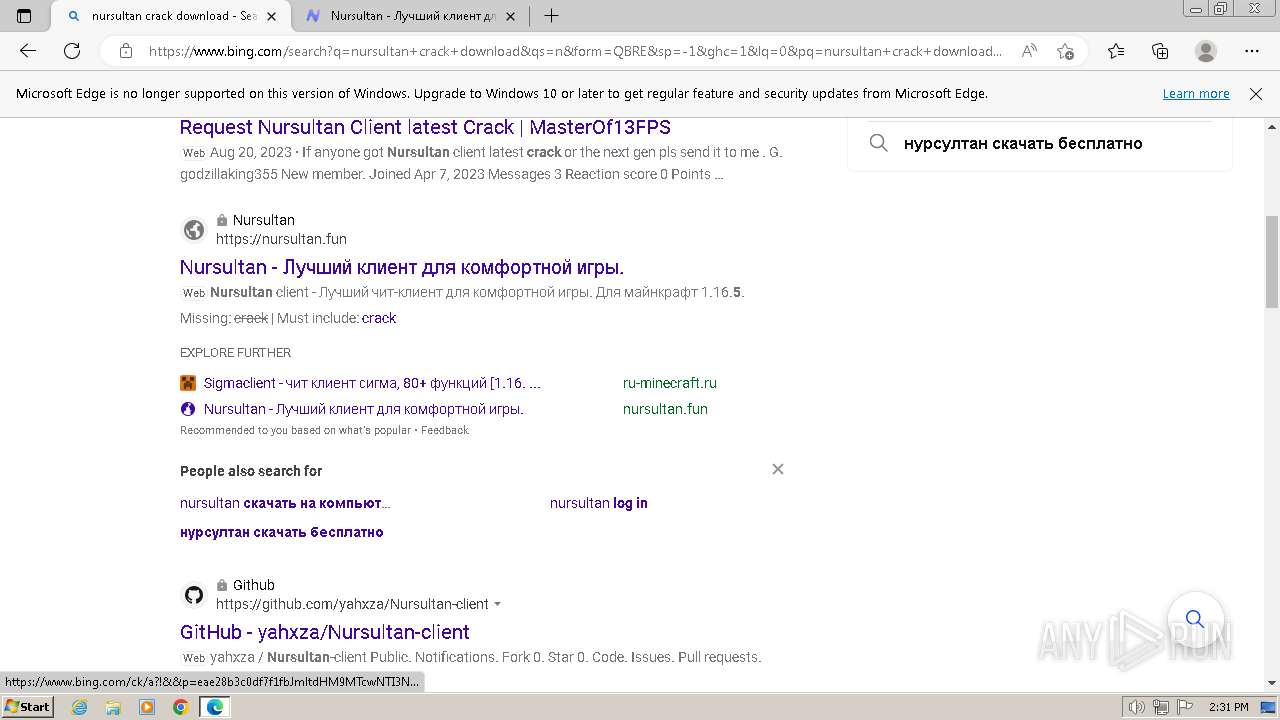The width and height of the screenshot is (1280, 720).
Task: Open Windows Media Player taskbar icon
Action: click(x=147, y=707)
